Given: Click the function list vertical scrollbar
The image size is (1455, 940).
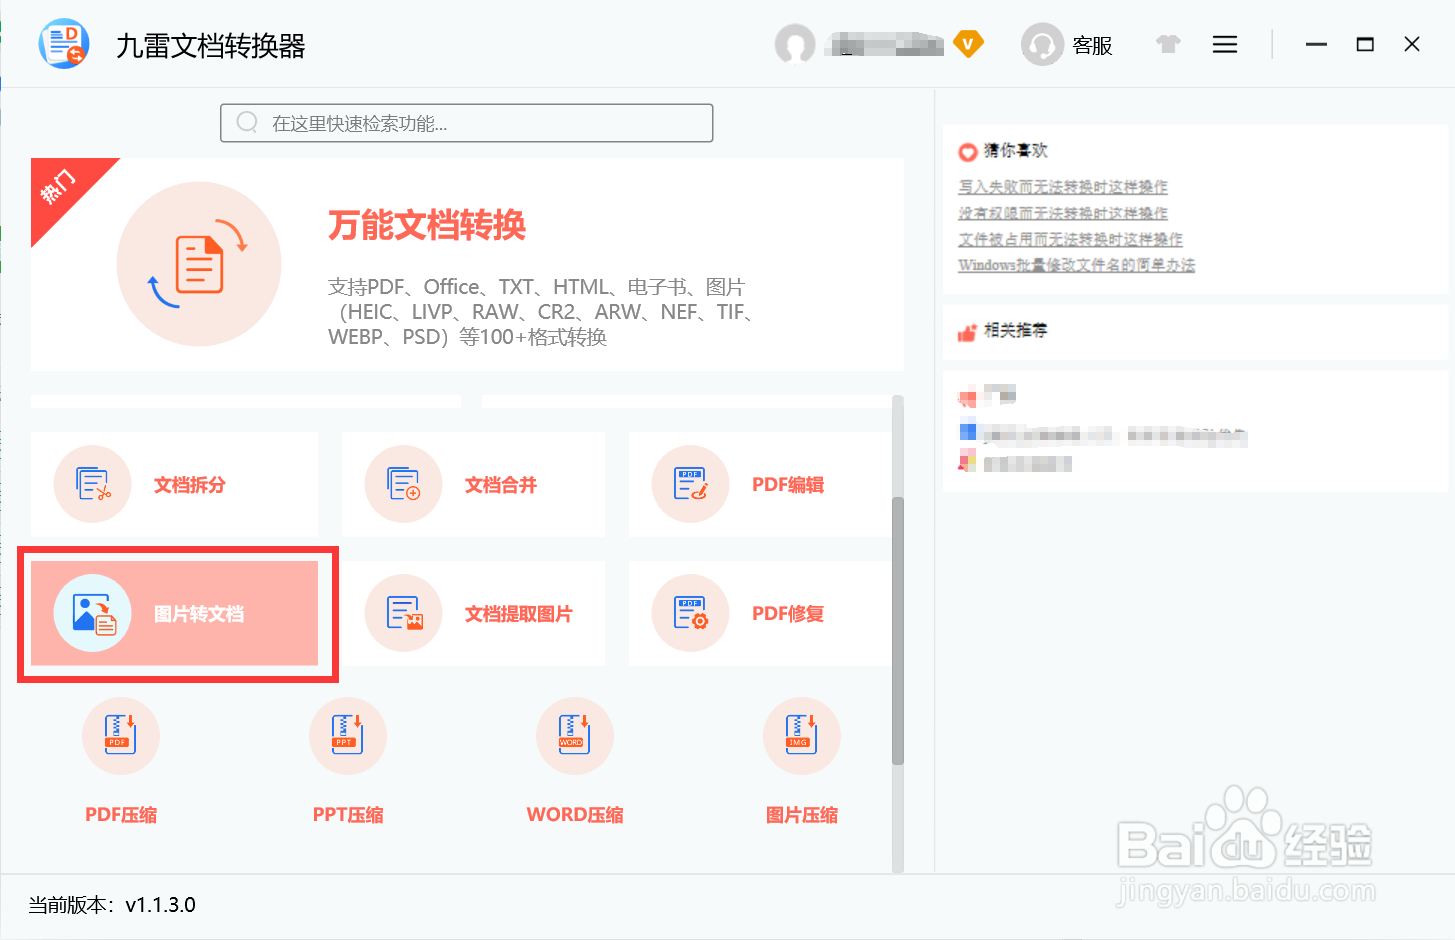Looking at the screenshot, I should (x=897, y=630).
